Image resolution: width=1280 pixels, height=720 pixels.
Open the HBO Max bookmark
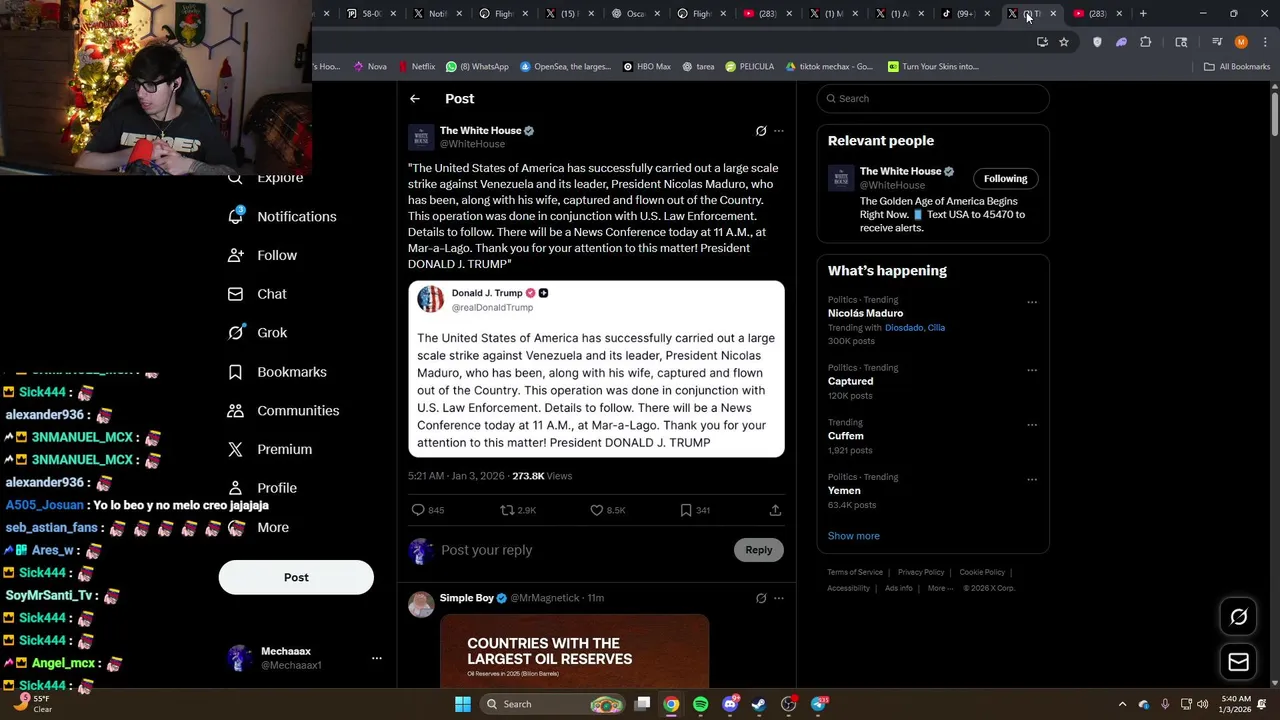(647, 67)
